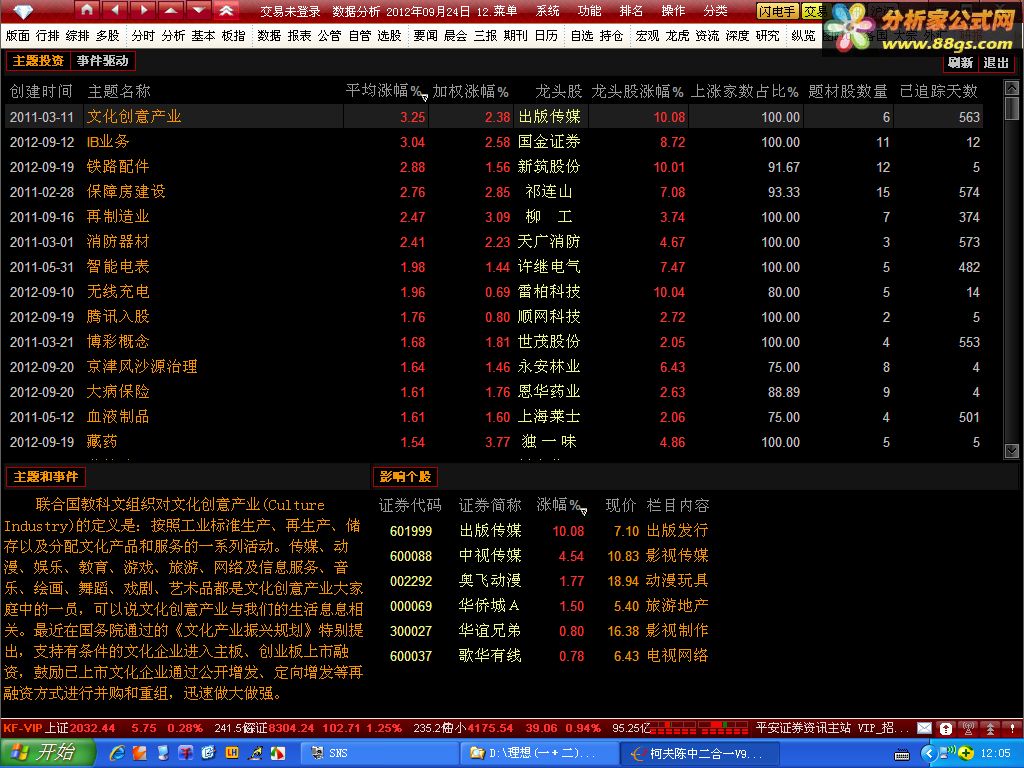Click the 刷新 refresh button
This screenshot has height=768, width=1024.
click(961, 63)
